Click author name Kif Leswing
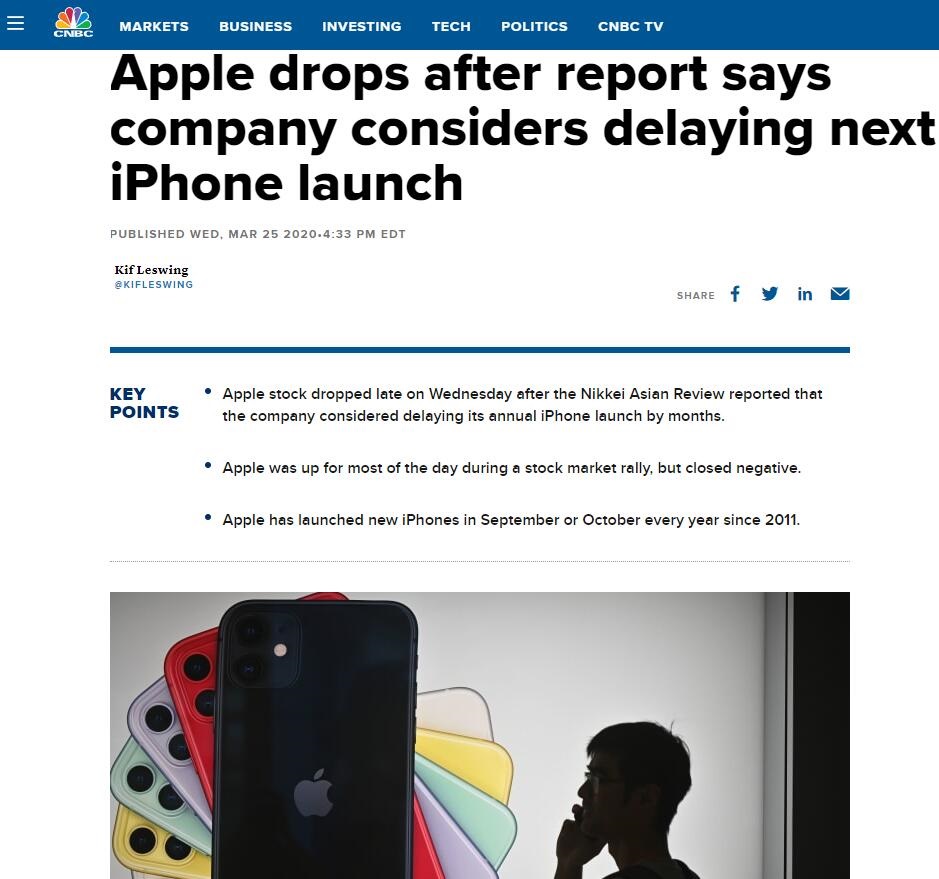Screen dimensions: 939x879 (x=152, y=269)
